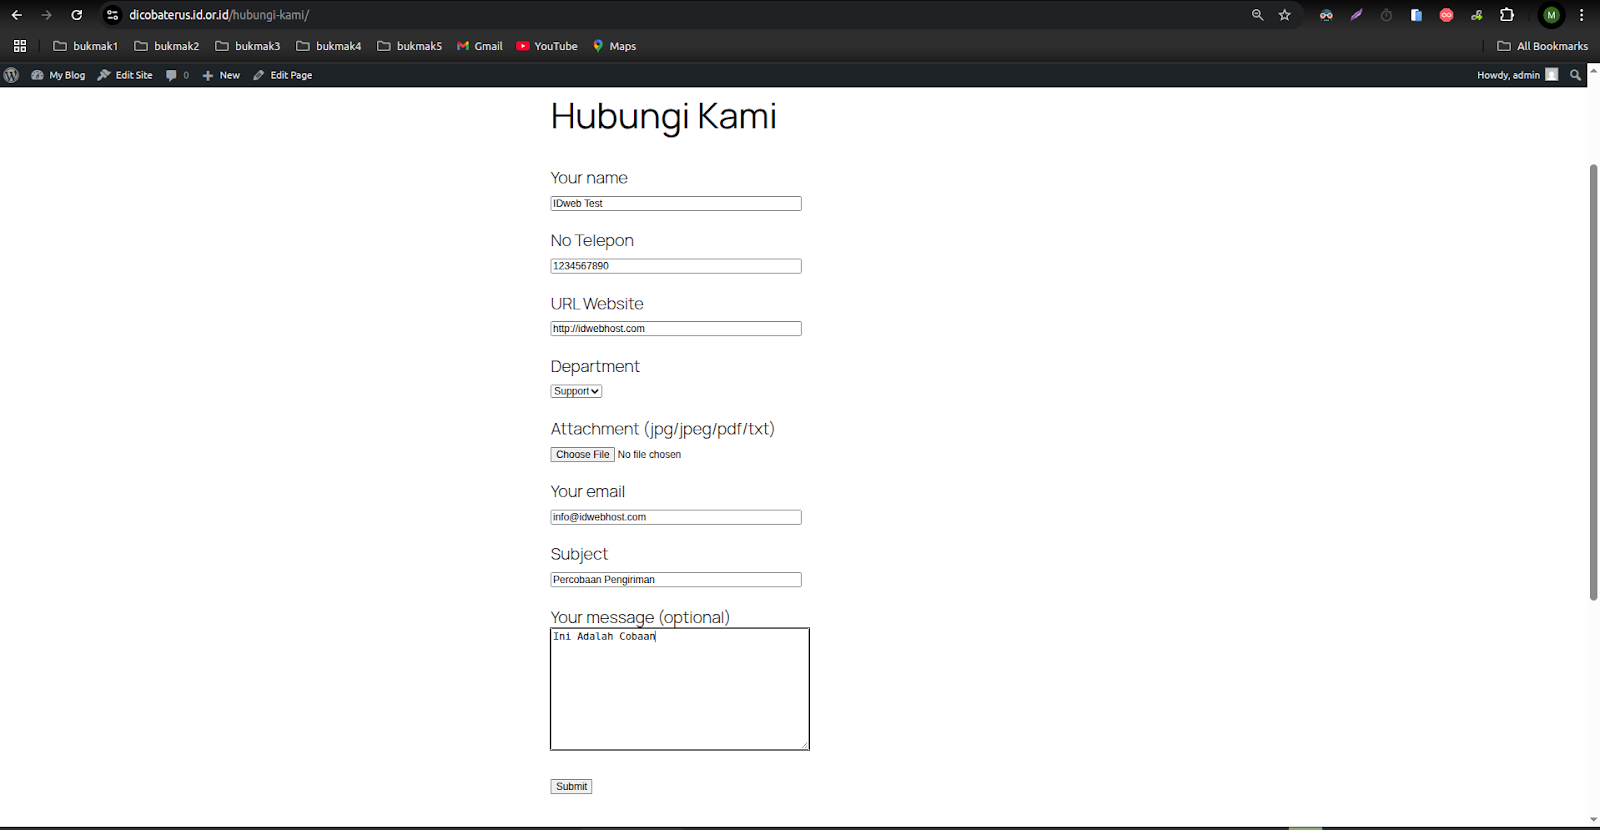This screenshot has width=1600, height=830.
Task: Click the browser zoom magnifier icon
Action: [x=1258, y=15]
